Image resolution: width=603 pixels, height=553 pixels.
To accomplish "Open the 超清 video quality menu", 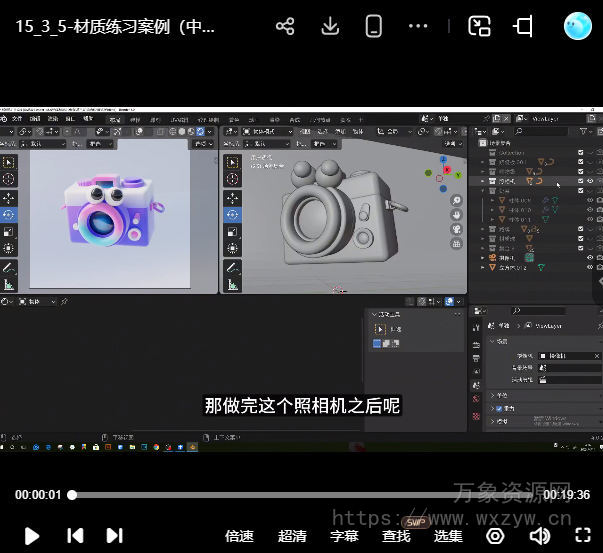I will [x=292, y=536].
